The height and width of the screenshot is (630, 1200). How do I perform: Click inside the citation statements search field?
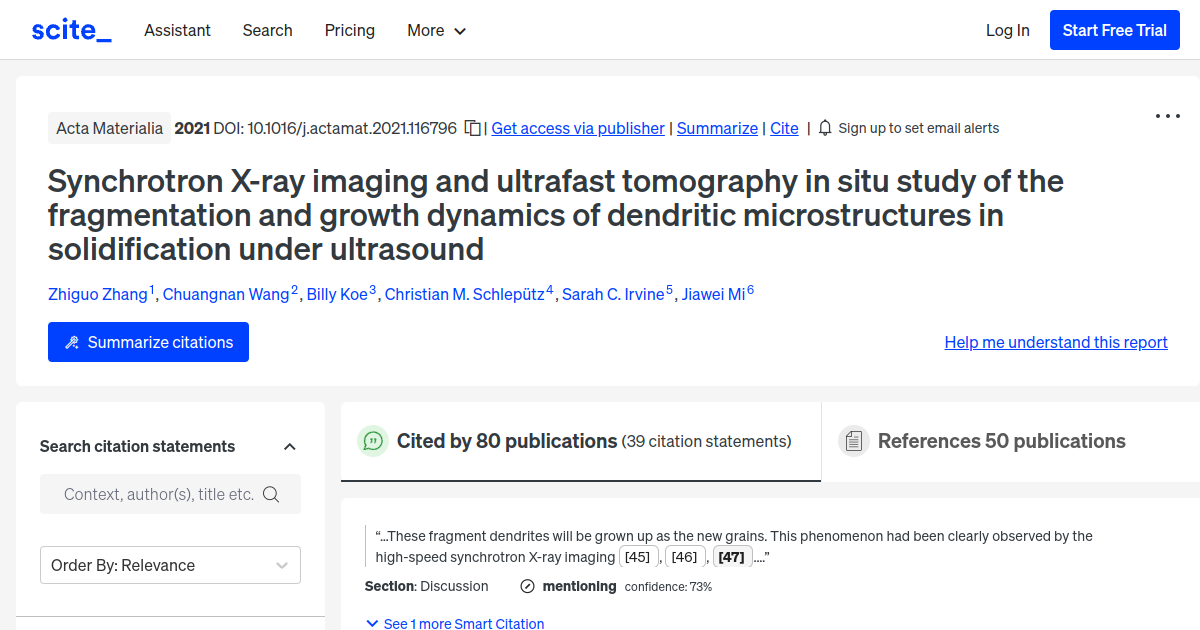point(160,493)
